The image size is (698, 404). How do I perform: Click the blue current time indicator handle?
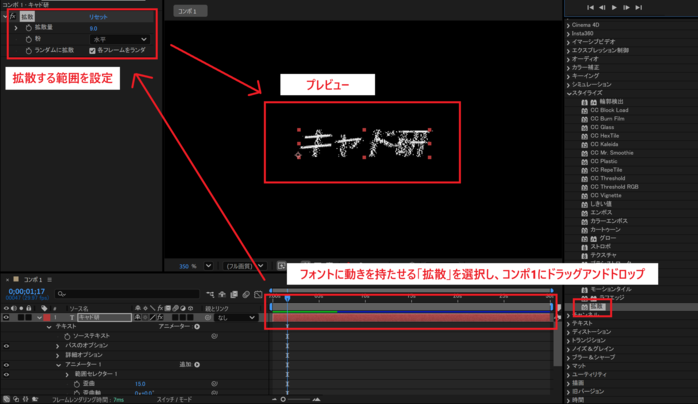pyautogui.click(x=288, y=298)
